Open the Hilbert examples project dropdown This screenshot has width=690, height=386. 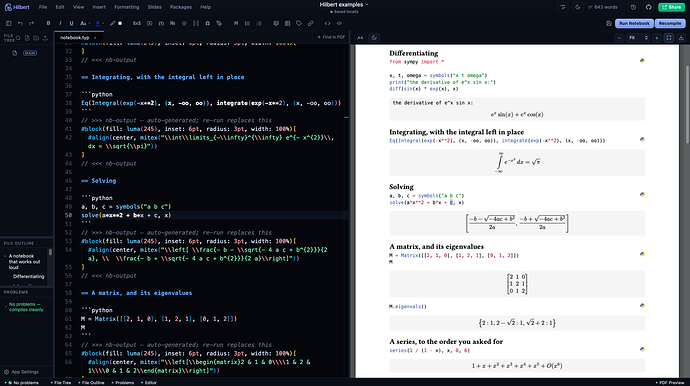click(344, 5)
